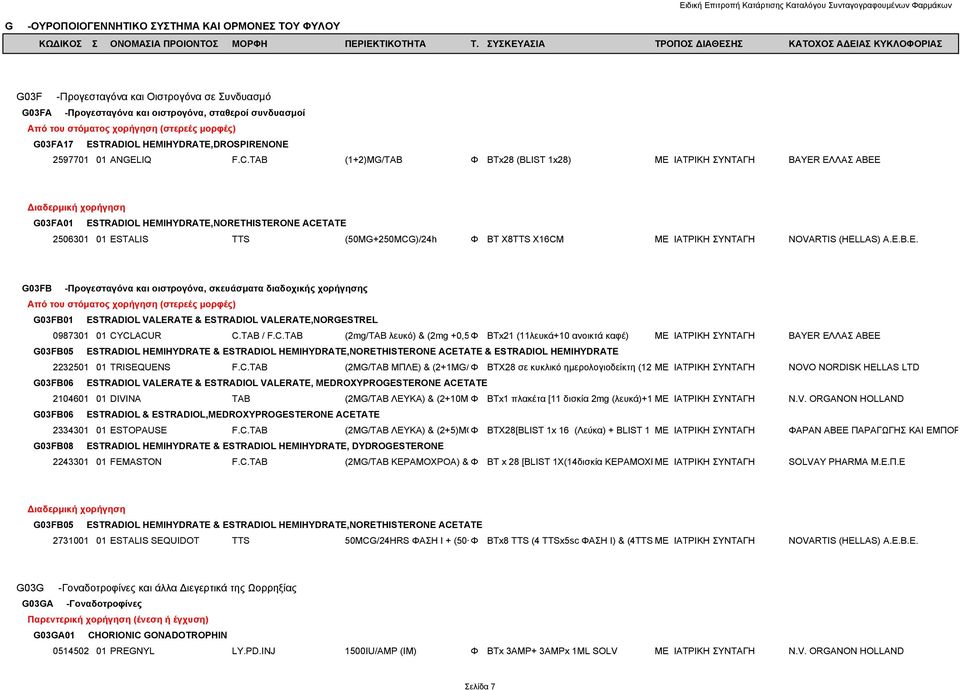Select the G03FA subgroup heading
Image resolution: width=960 pixels, height=690 pixels.
click(x=163, y=113)
